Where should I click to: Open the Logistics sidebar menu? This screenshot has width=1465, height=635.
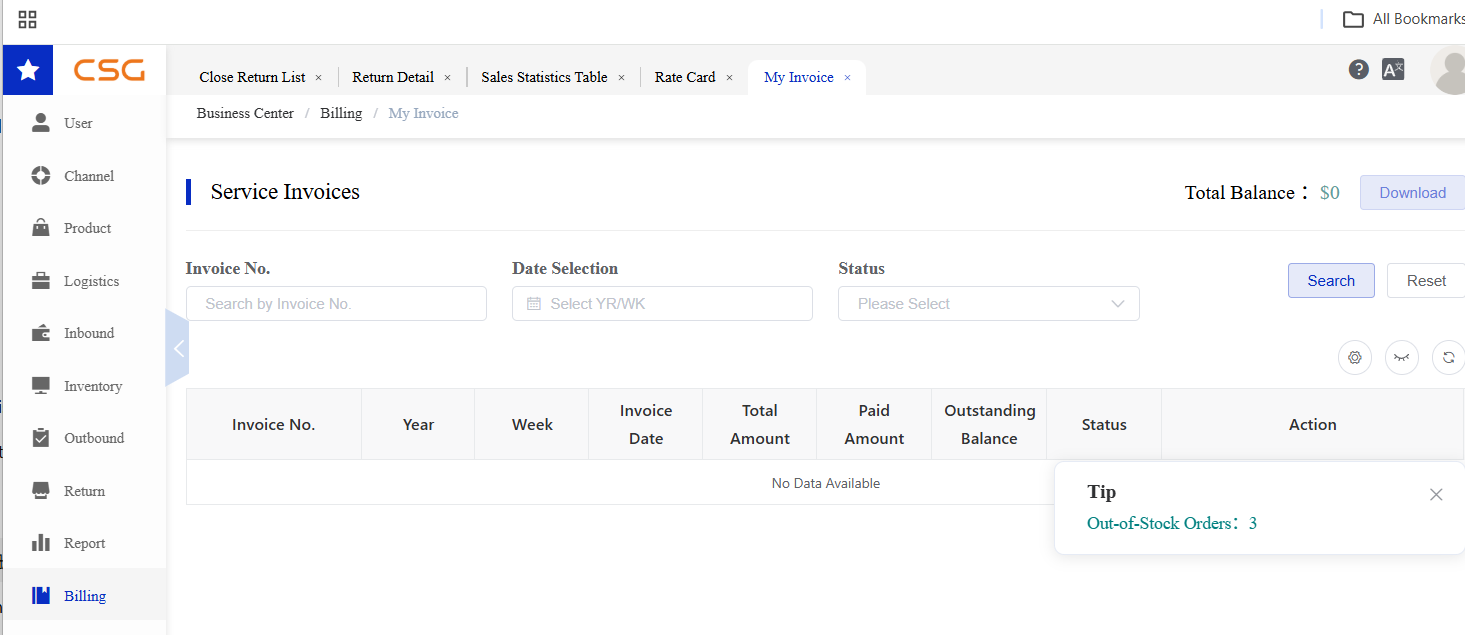point(84,281)
